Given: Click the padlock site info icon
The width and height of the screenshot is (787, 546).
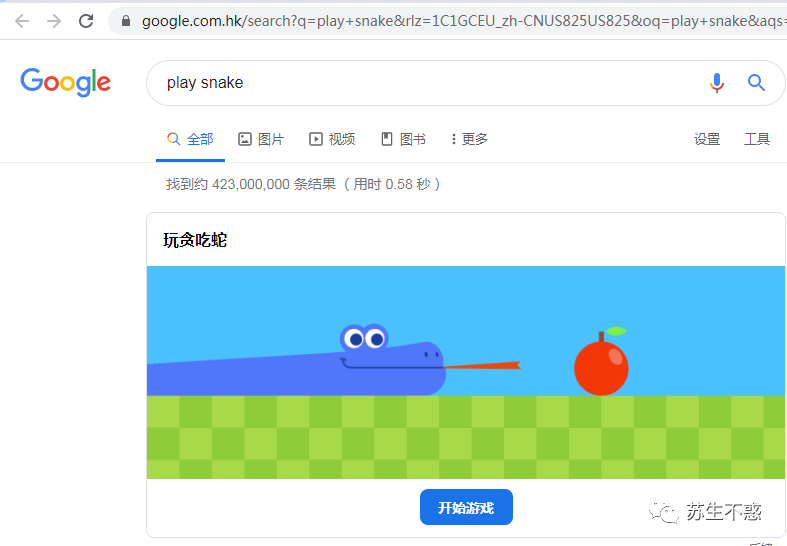Looking at the screenshot, I should pyautogui.click(x=126, y=21).
